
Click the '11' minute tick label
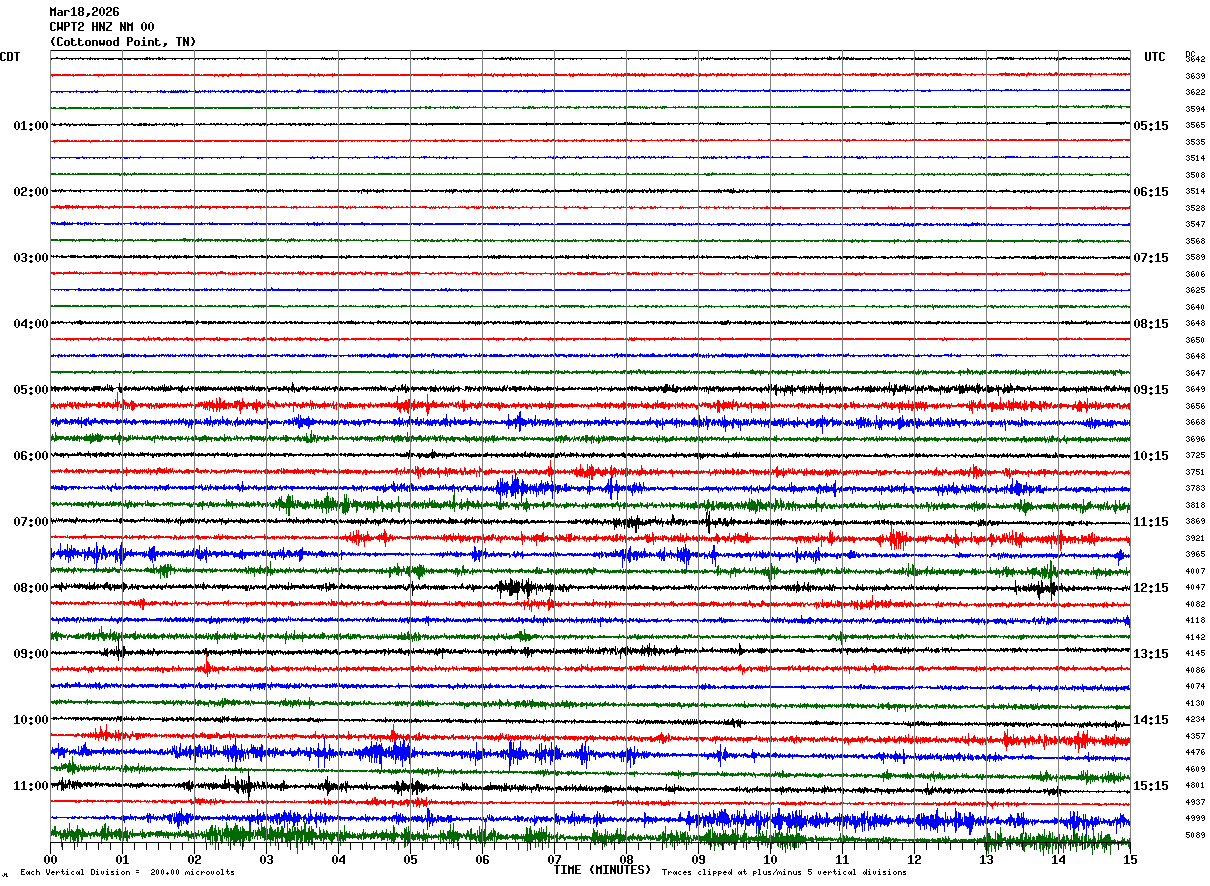[x=843, y=860]
